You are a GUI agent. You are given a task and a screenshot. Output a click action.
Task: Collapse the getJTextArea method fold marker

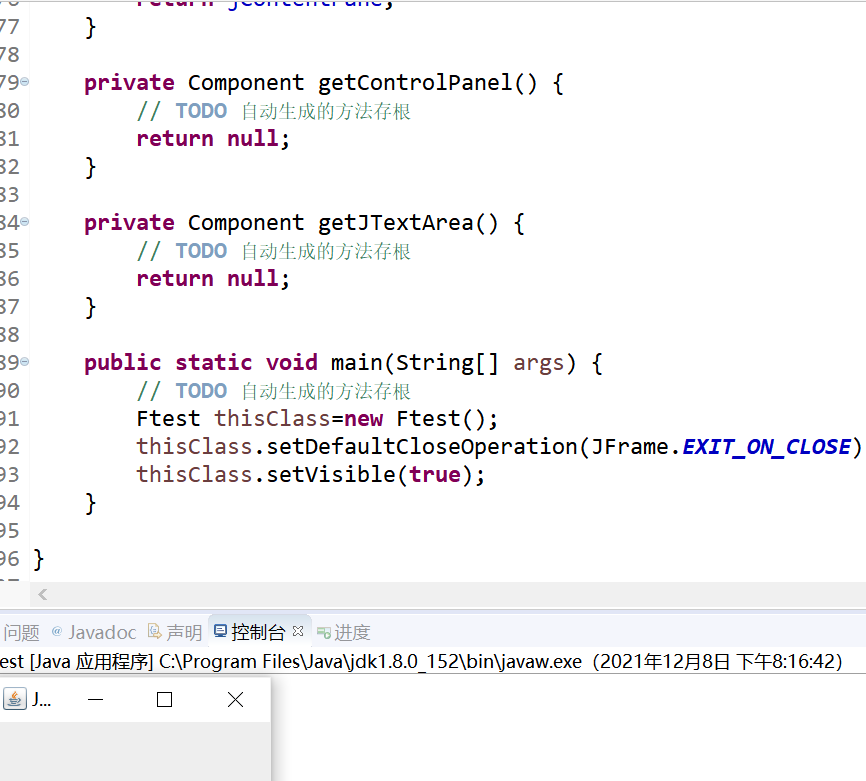click(25, 222)
